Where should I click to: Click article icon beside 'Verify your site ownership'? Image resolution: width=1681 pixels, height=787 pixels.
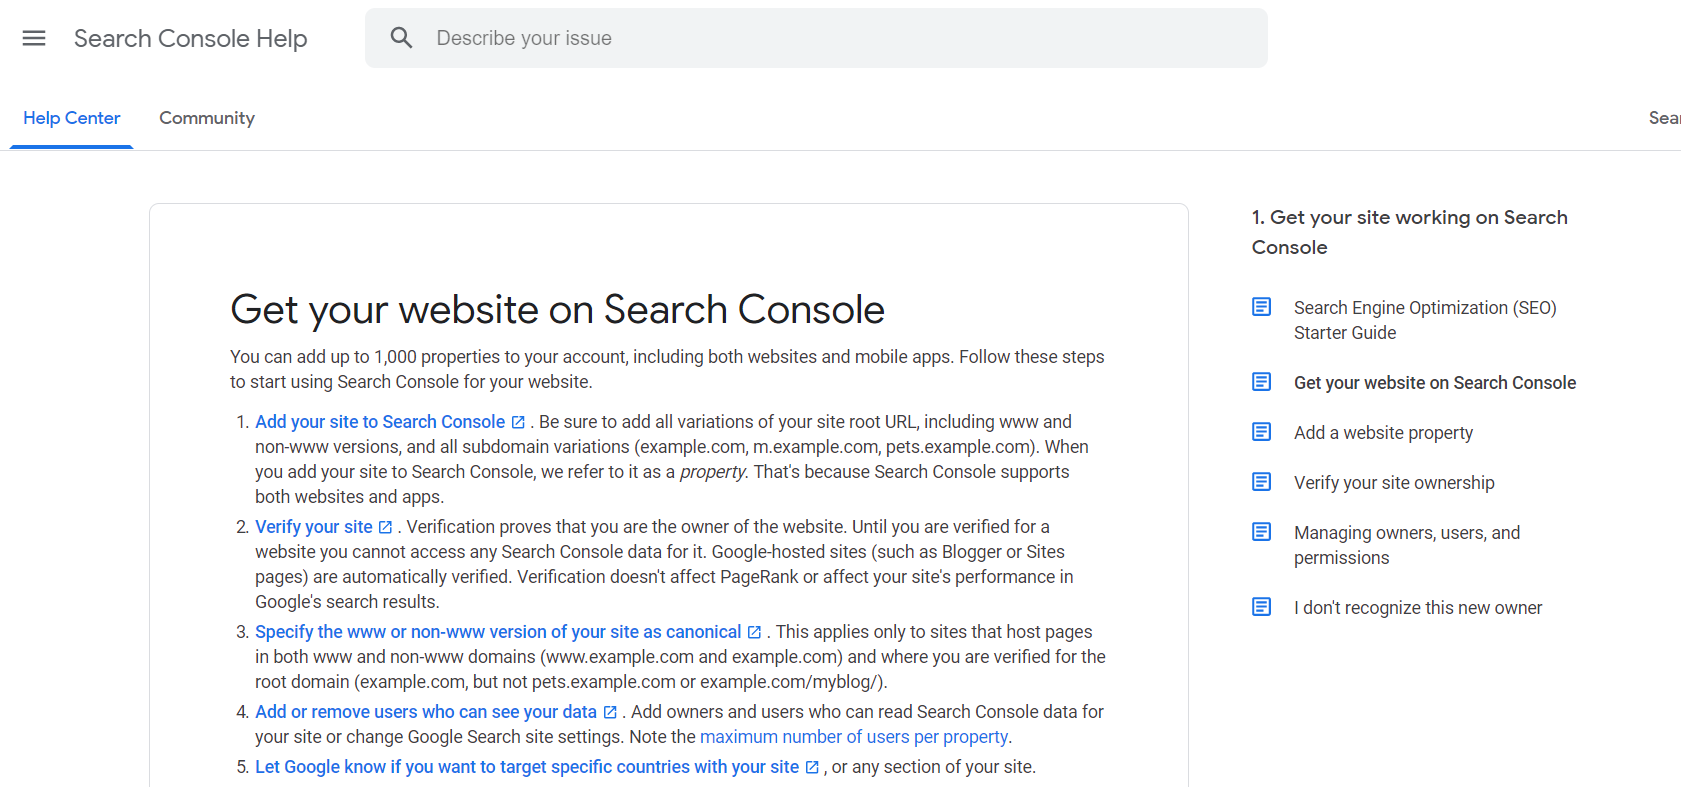(x=1262, y=482)
